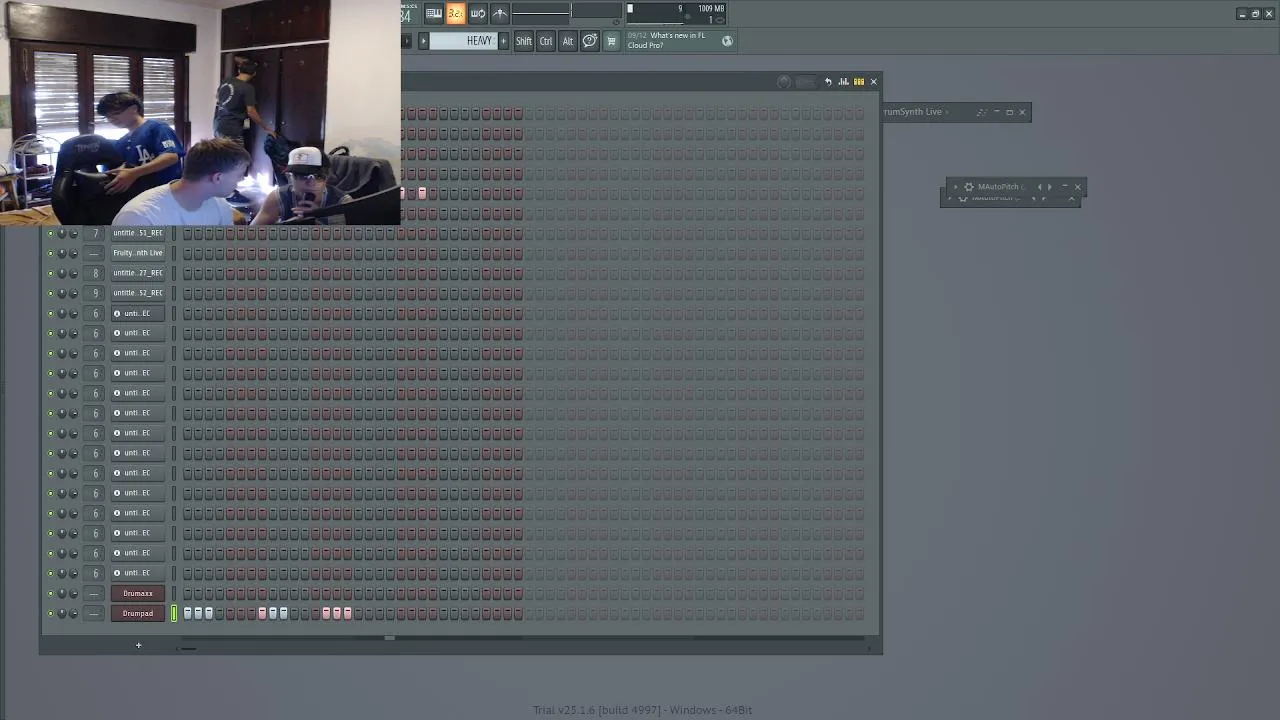The height and width of the screenshot is (720, 1280).
Task: Open mixer track selector showing 9
Action: click(95, 293)
